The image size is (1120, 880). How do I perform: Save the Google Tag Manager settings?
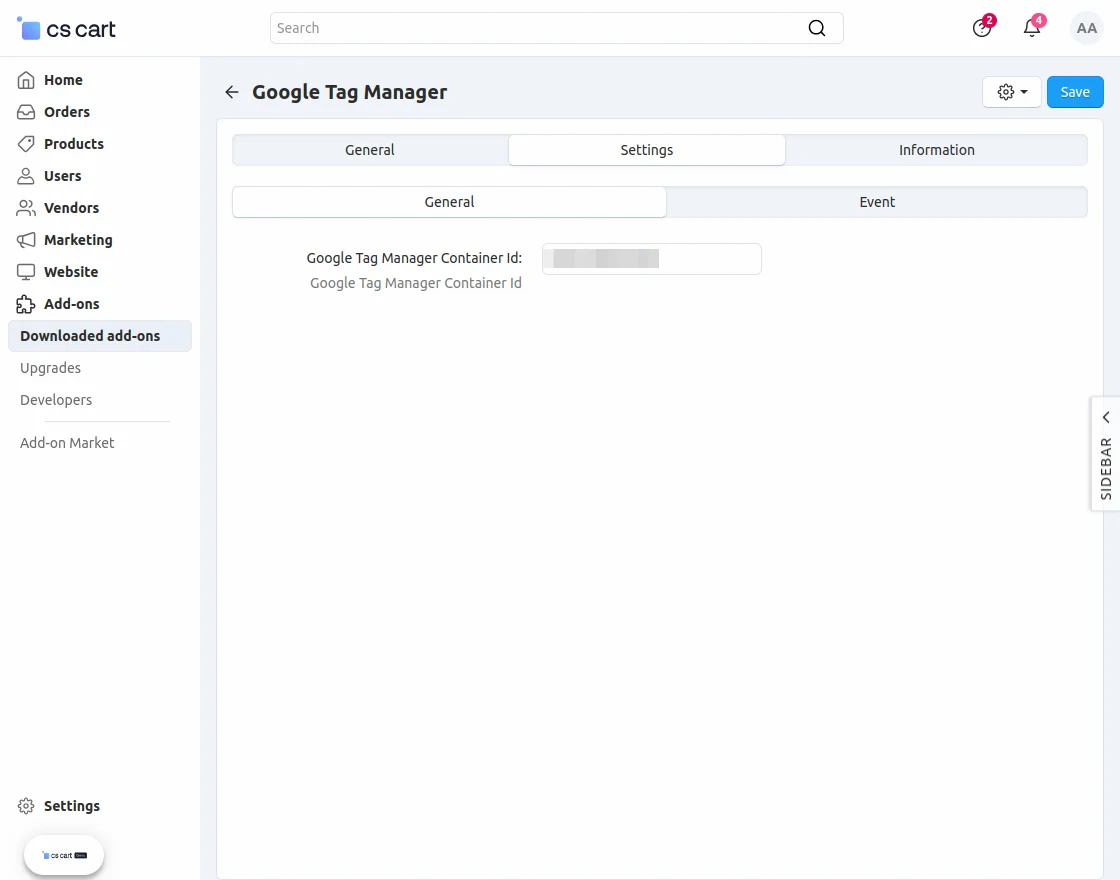click(1075, 91)
